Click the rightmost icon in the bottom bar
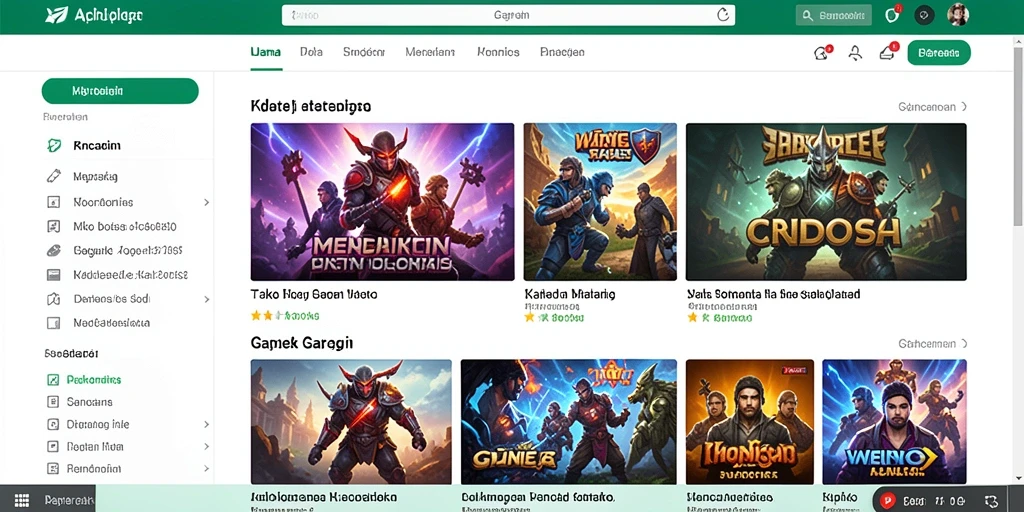The image size is (1024, 512). pyautogui.click(x=990, y=501)
